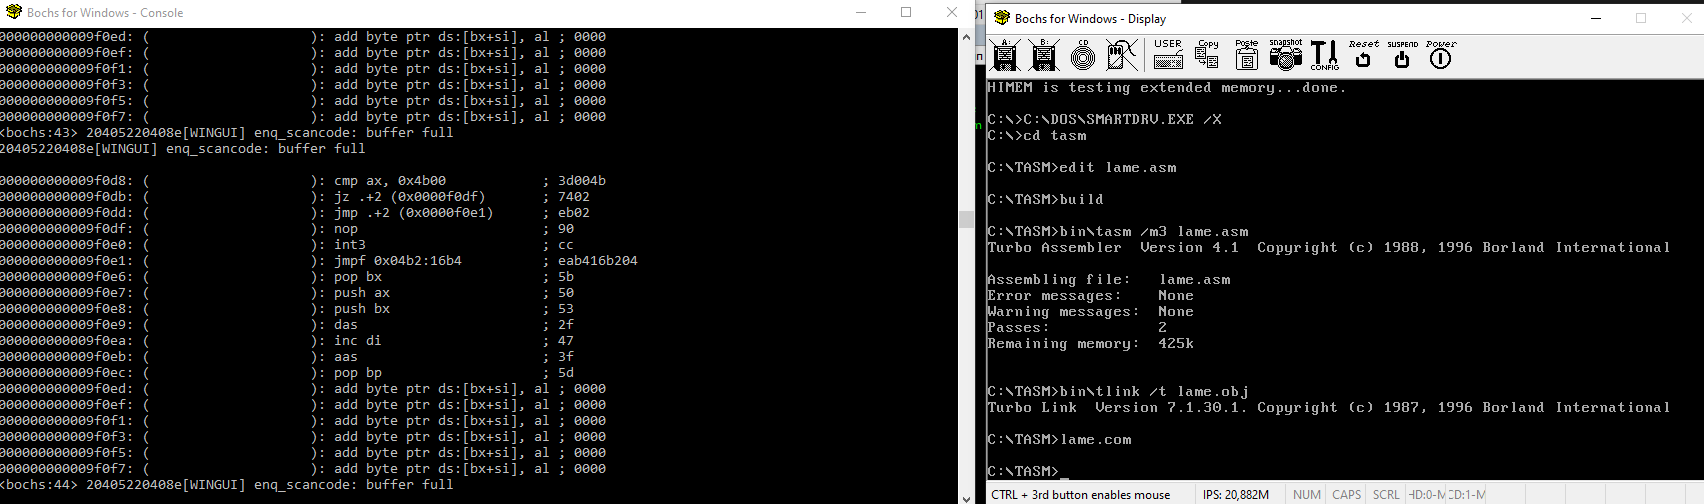1704x504 pixels.
Task: Click the SCRL status bar indicator
Action: [x=1386, y=494]
